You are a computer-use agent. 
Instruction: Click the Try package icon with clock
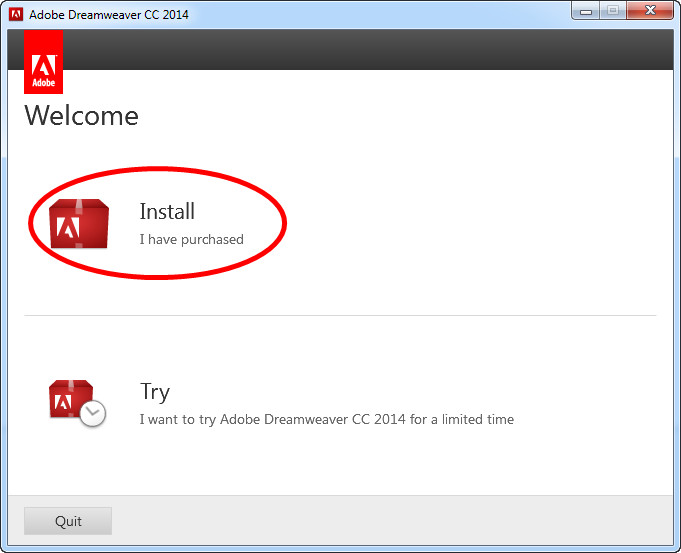point(77,403)
